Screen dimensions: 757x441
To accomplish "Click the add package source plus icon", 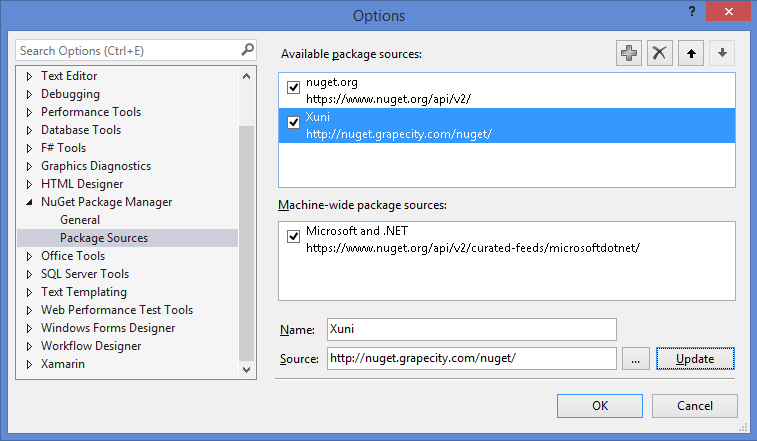I will tap(628, 54).
